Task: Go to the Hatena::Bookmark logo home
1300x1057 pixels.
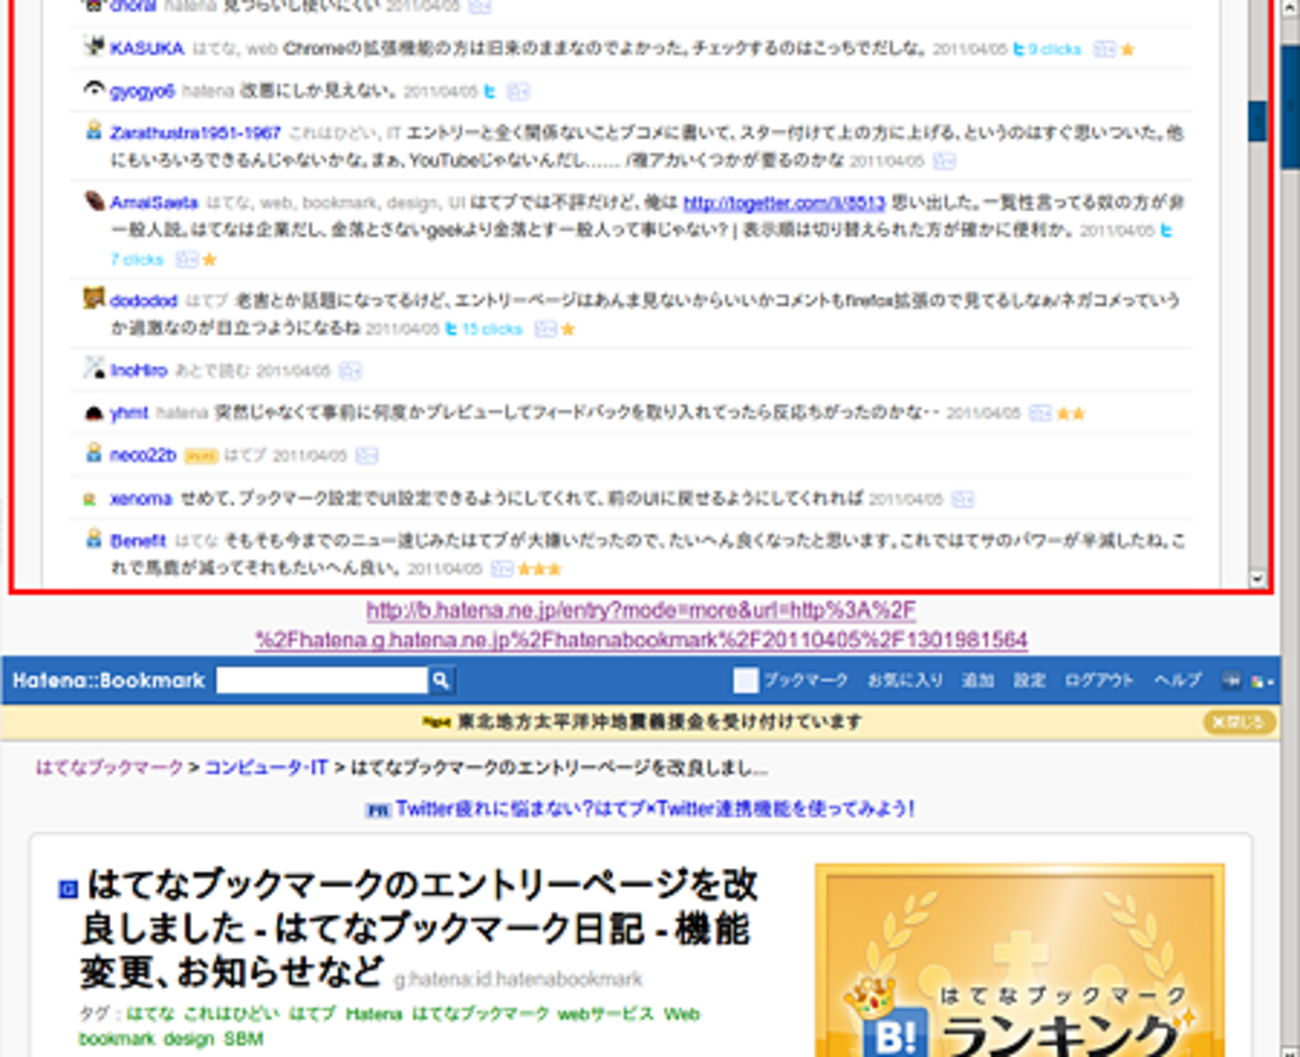Action: click(x=108, y=680)
